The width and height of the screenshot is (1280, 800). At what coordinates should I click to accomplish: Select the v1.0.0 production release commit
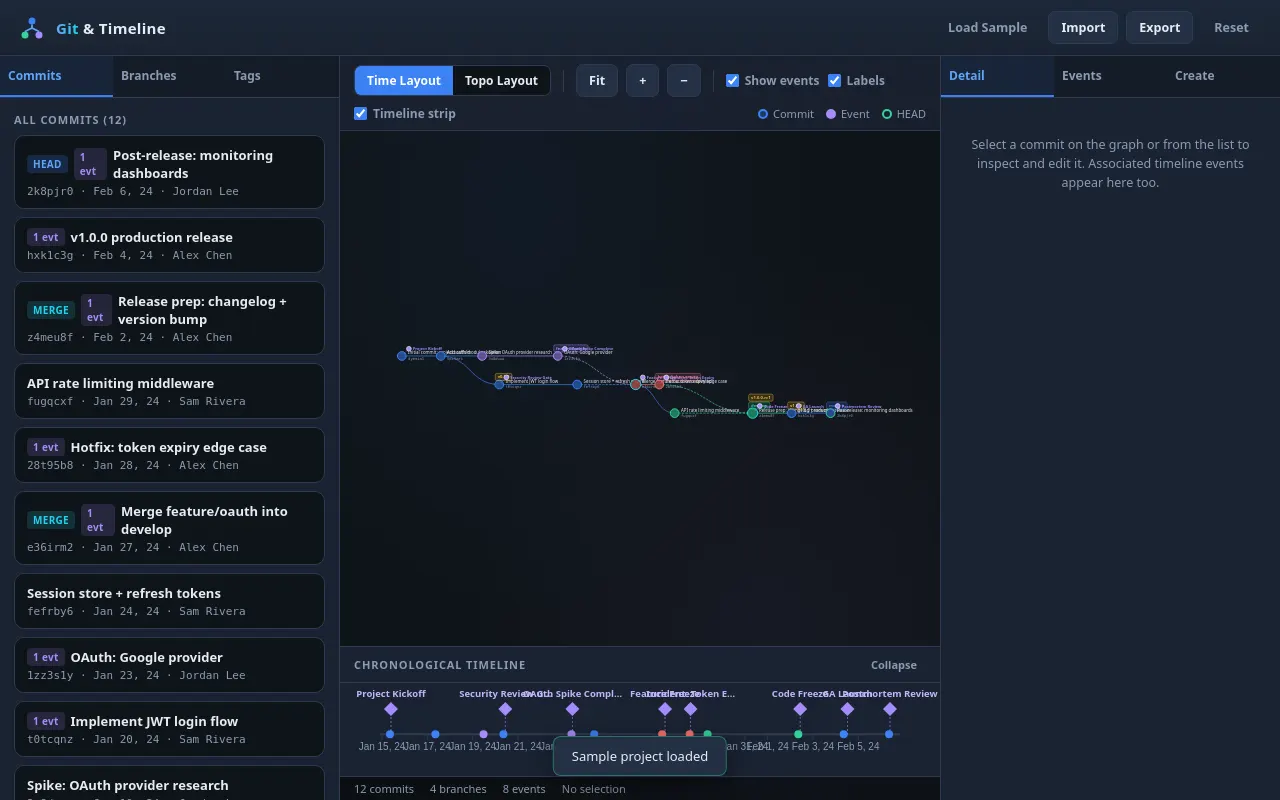(x=169, y=245)
